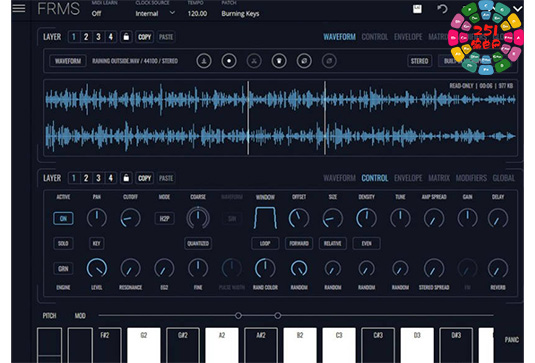
Task: Click the save patch disk icon
Action: pos(417,9)
